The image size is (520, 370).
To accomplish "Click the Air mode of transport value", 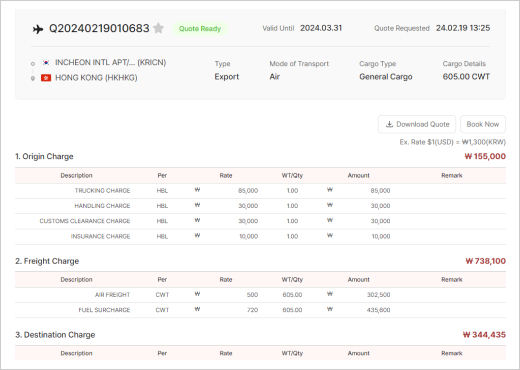I will pos(275,77).
